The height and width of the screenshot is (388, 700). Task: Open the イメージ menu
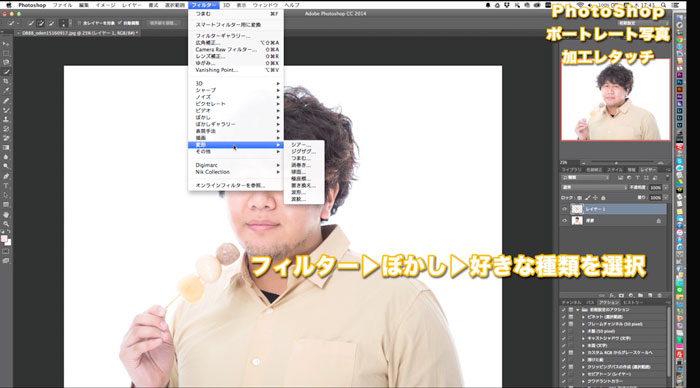[x=105, y=5]
